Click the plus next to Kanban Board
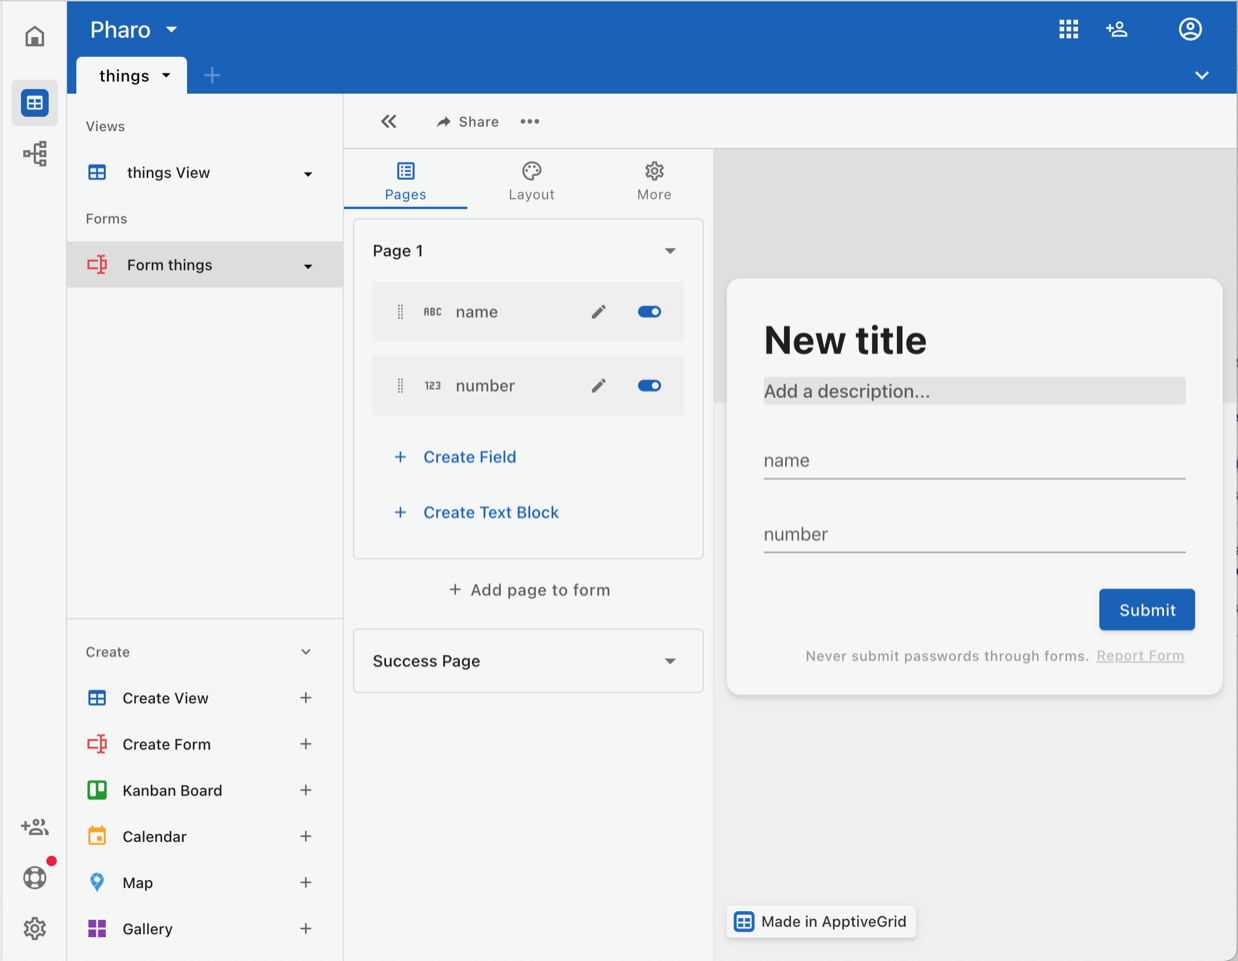Image resolution: width=1238 pixels, height=961 pixels. pyautogui.click(x=306, y=790)
